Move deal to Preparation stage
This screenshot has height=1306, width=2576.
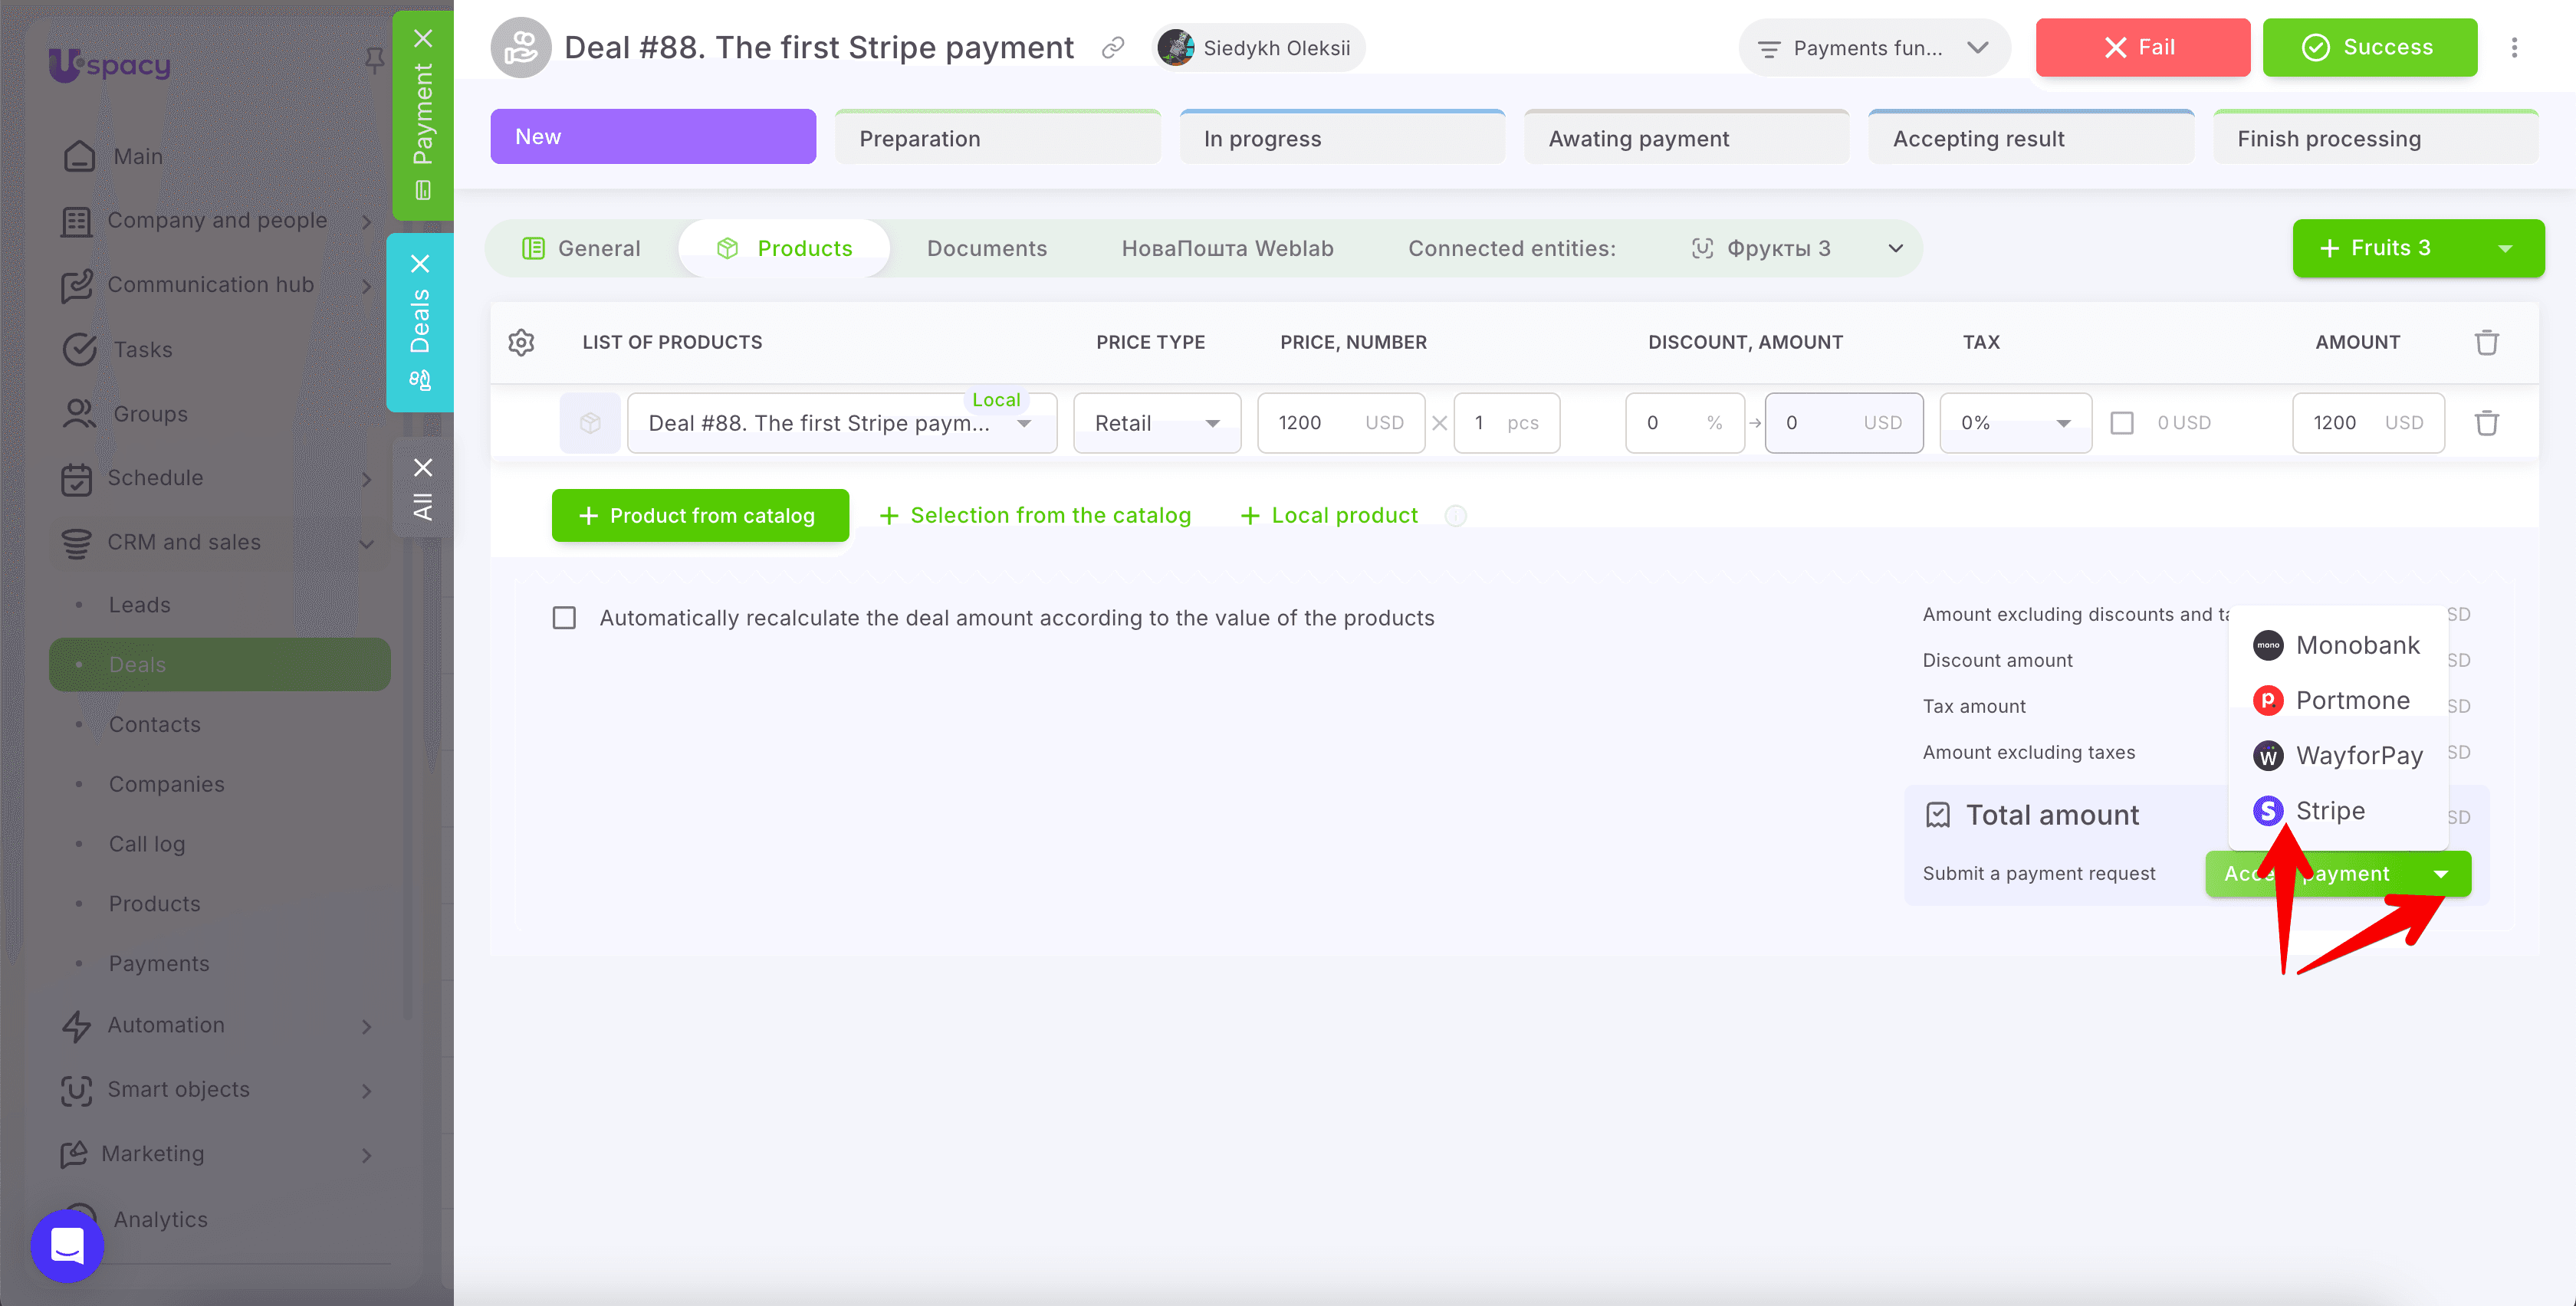point(997,137)
